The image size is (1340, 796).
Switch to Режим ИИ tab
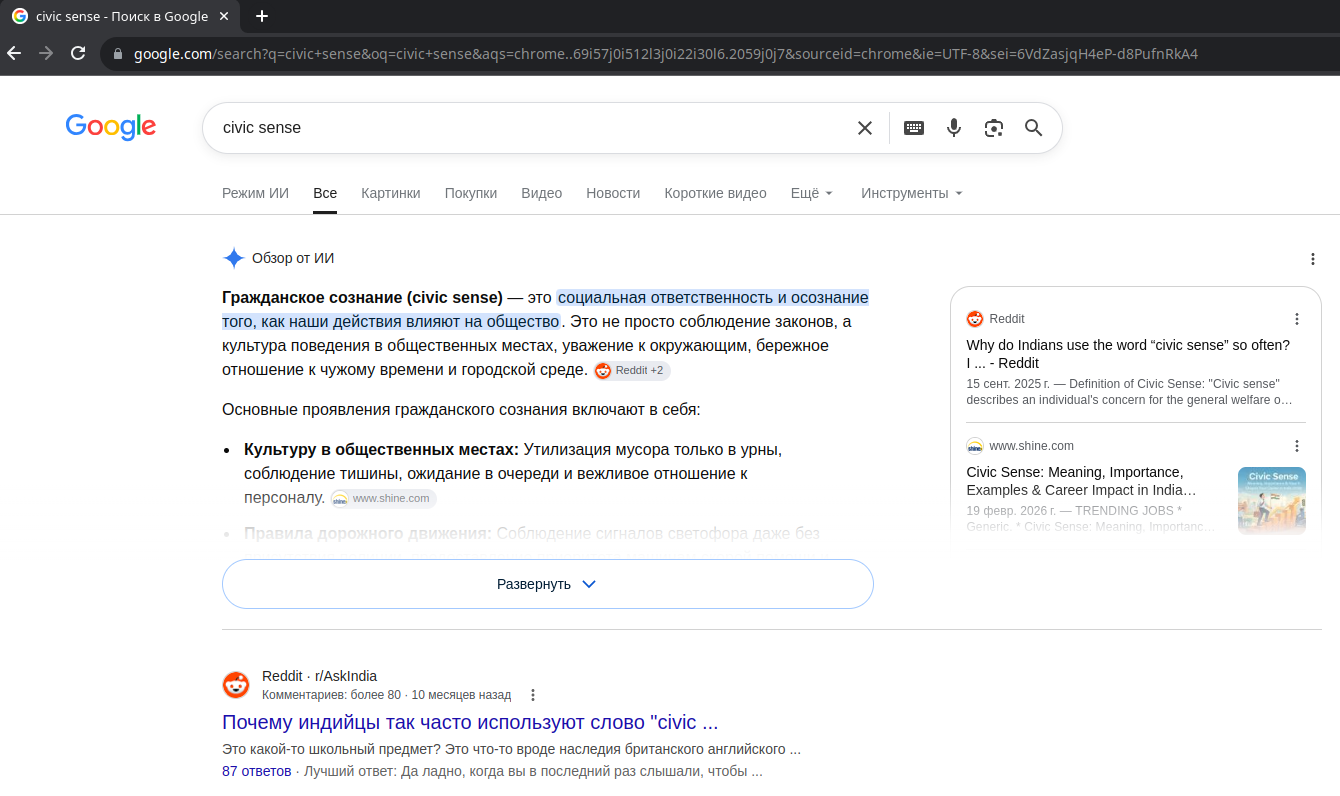point(255,193)
